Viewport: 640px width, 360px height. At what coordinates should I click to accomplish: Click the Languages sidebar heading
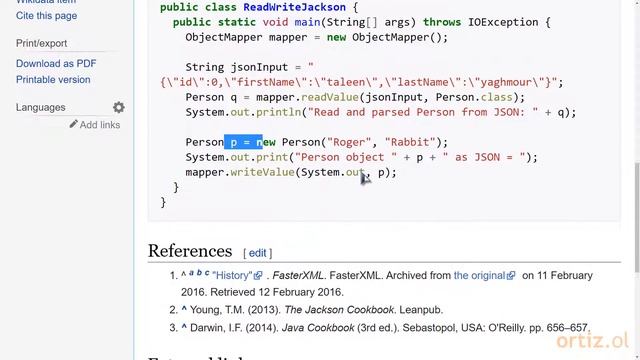(40, 107)
